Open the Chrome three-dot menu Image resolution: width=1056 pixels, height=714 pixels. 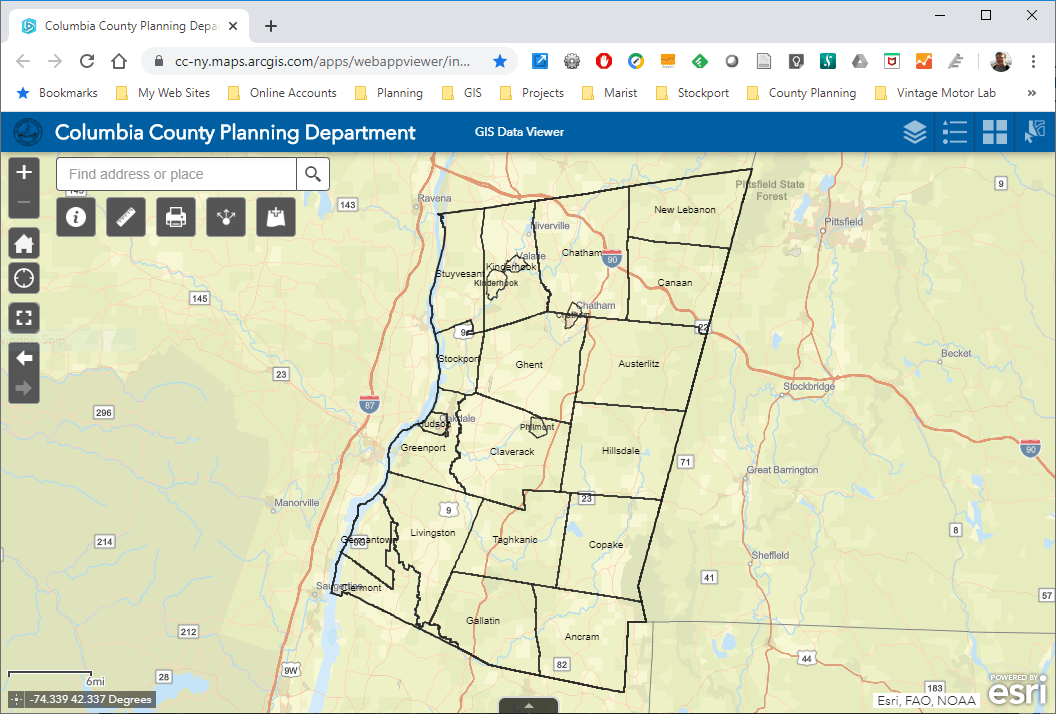coord(1034,61)
